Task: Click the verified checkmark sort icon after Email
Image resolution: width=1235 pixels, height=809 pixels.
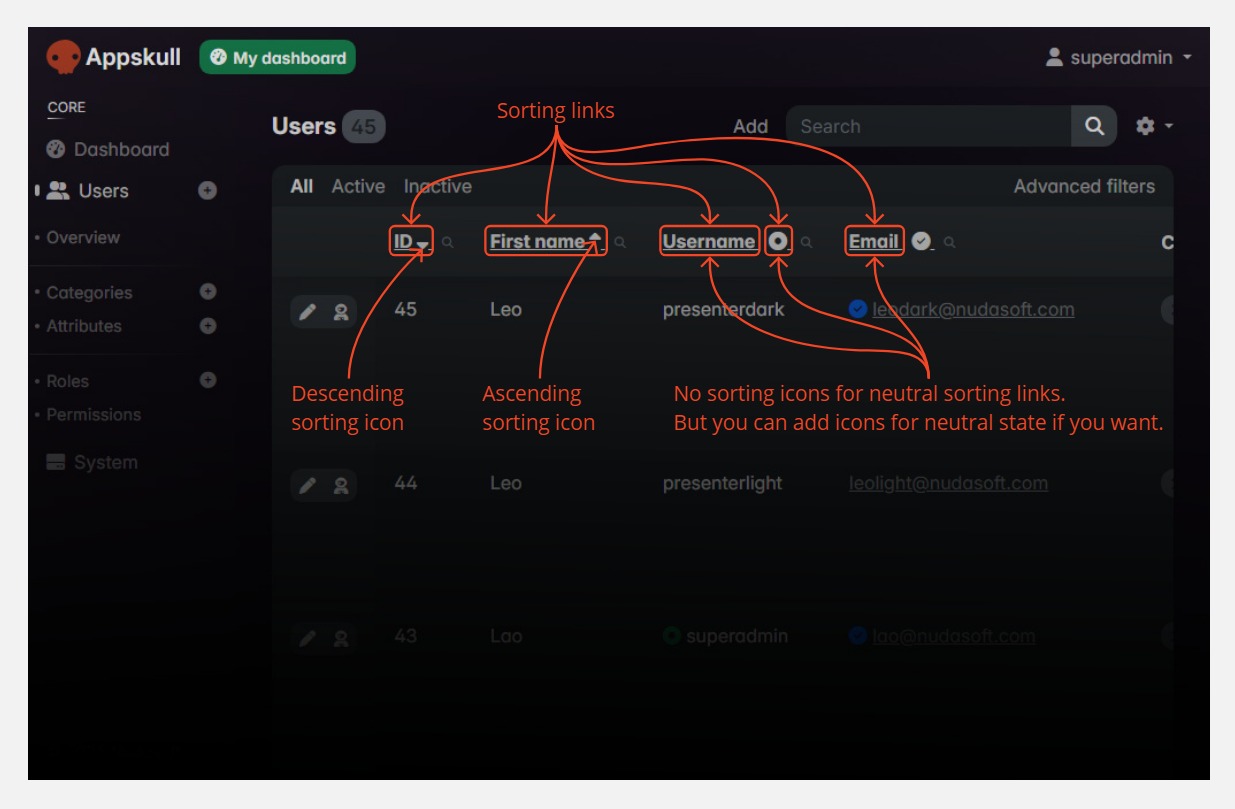Action: pyautogui.click(x=922, y=241)
